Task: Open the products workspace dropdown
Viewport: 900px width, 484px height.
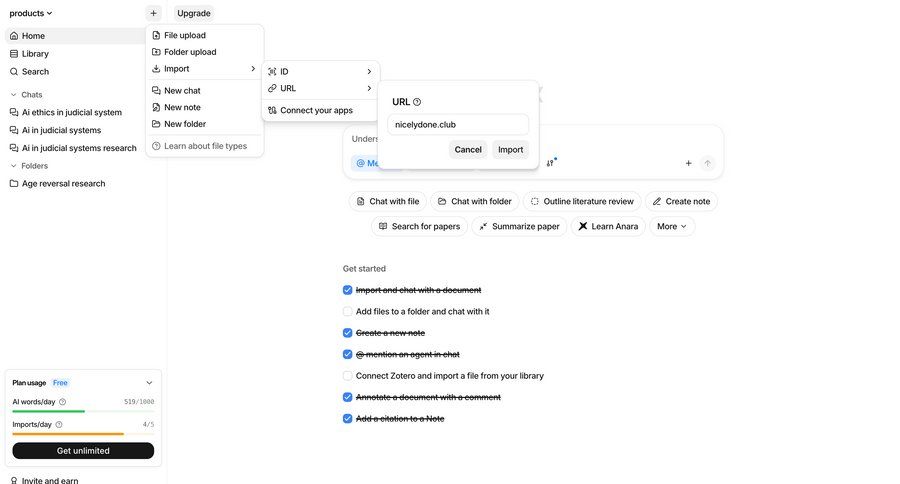Action: [x=31, y=13]
